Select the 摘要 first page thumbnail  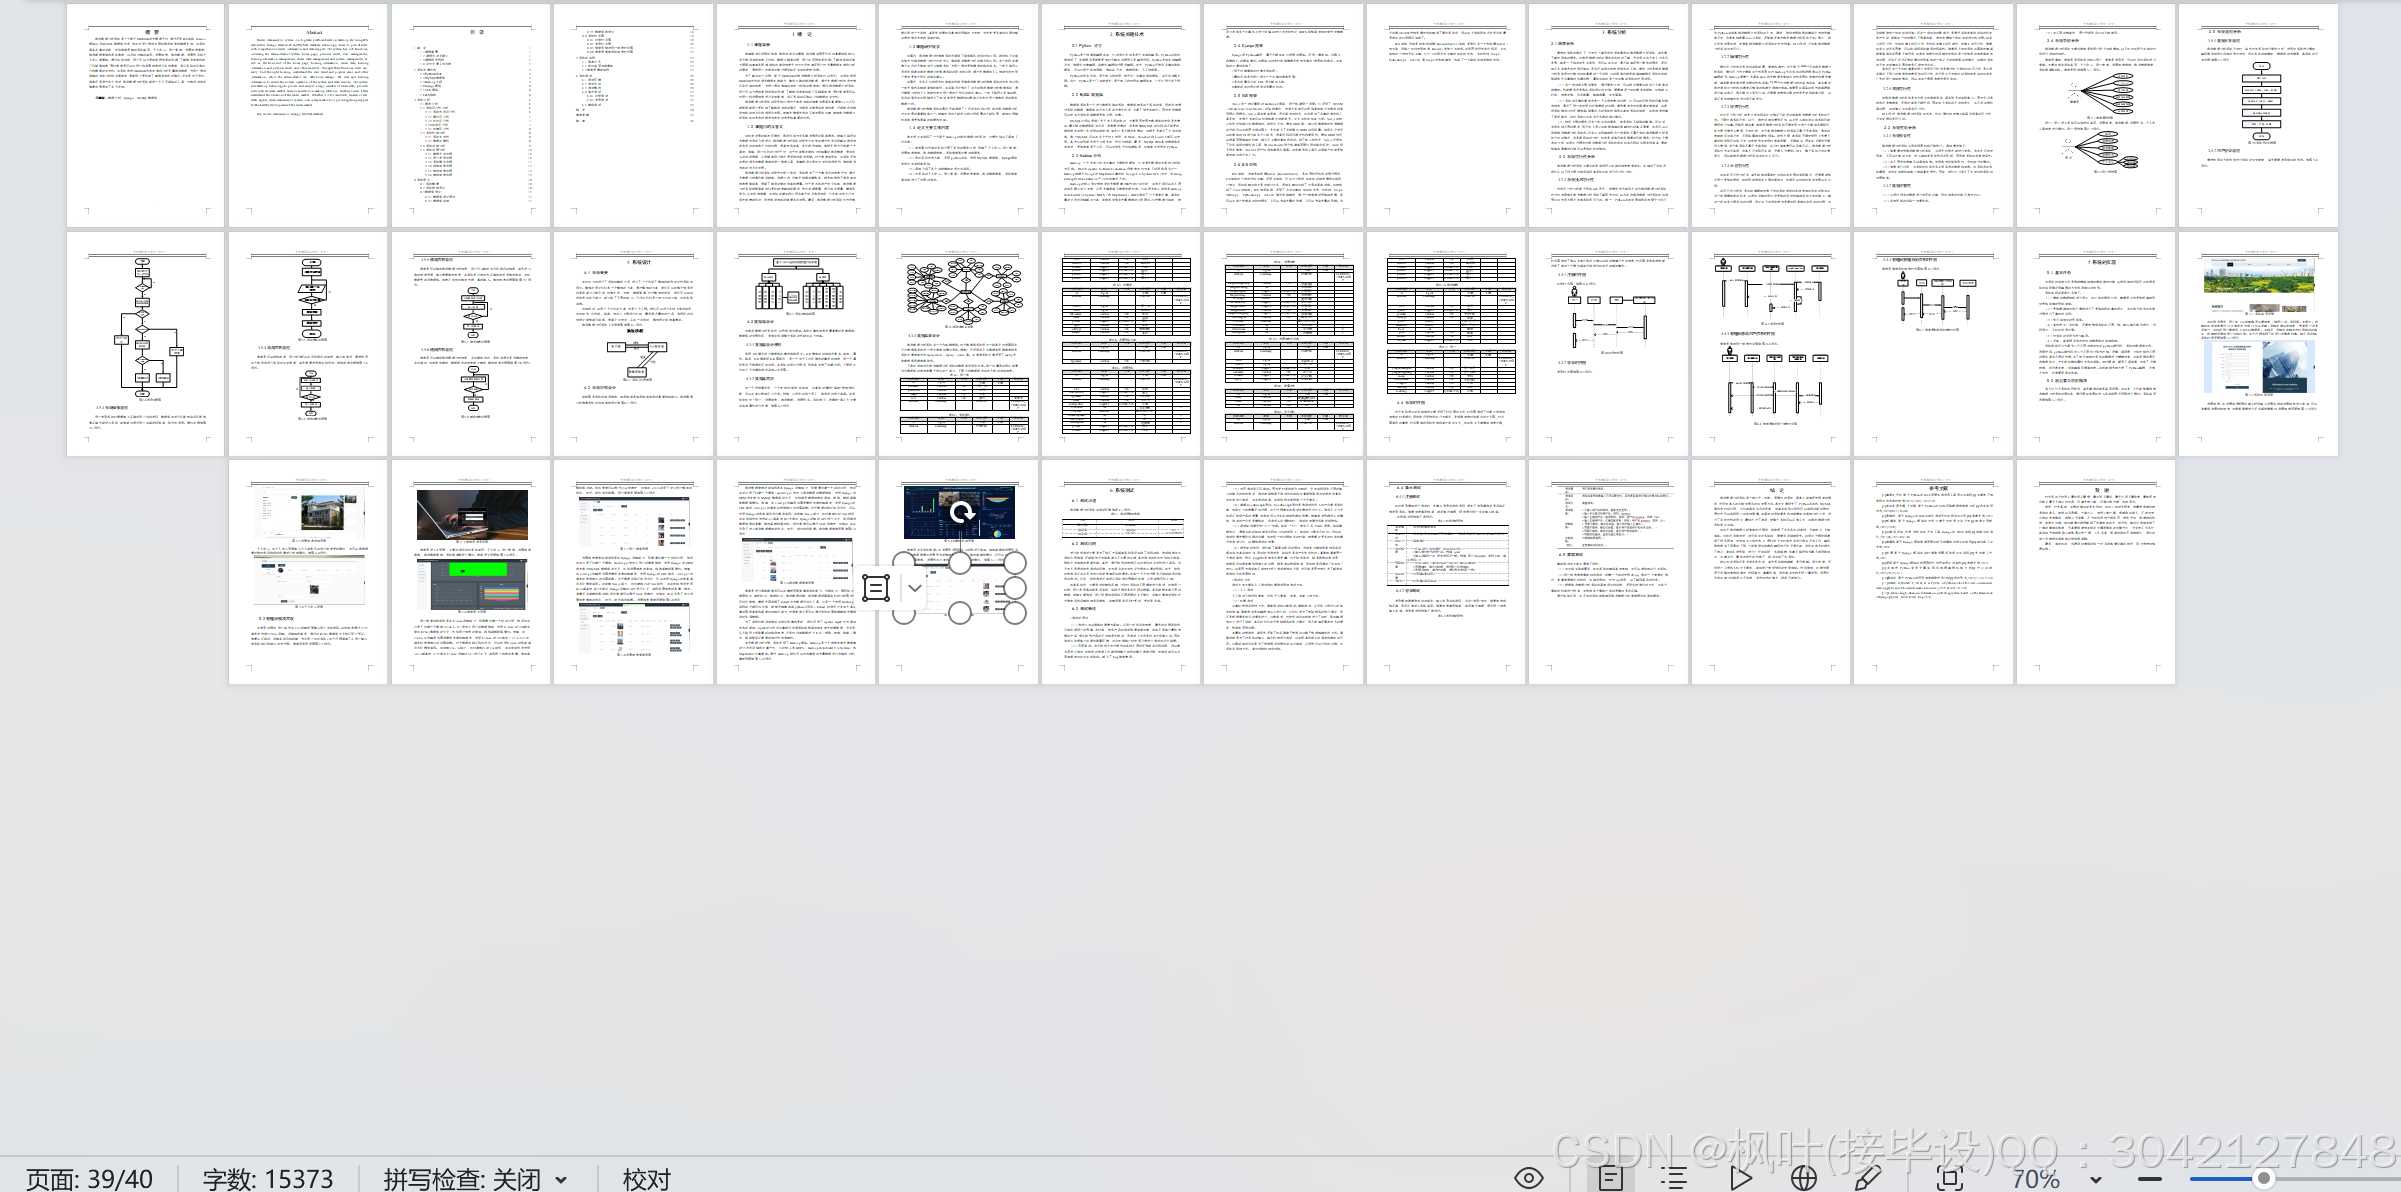coord(146,115)
